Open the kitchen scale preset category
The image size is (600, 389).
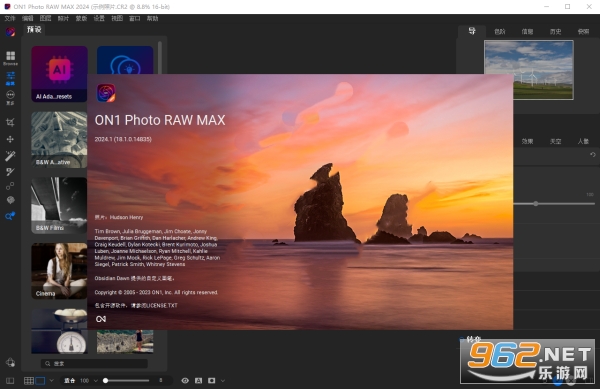(59, 331)
